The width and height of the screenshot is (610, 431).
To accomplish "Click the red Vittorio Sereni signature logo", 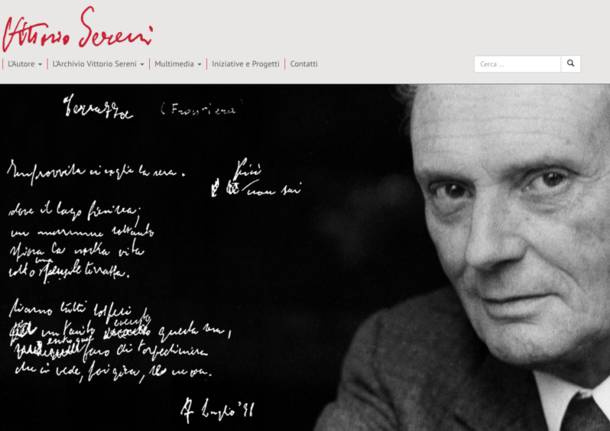I will (x=77, y=30).
